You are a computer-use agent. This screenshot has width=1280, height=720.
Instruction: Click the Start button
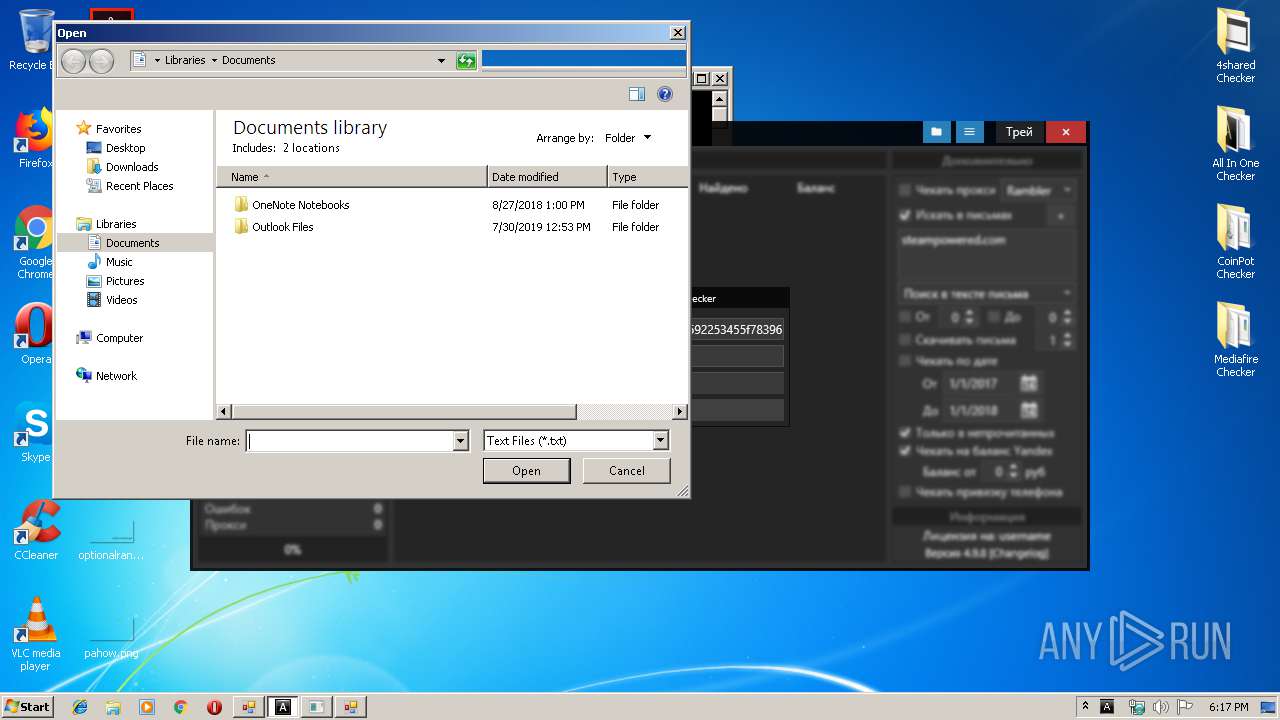click(x=27, y=707)
